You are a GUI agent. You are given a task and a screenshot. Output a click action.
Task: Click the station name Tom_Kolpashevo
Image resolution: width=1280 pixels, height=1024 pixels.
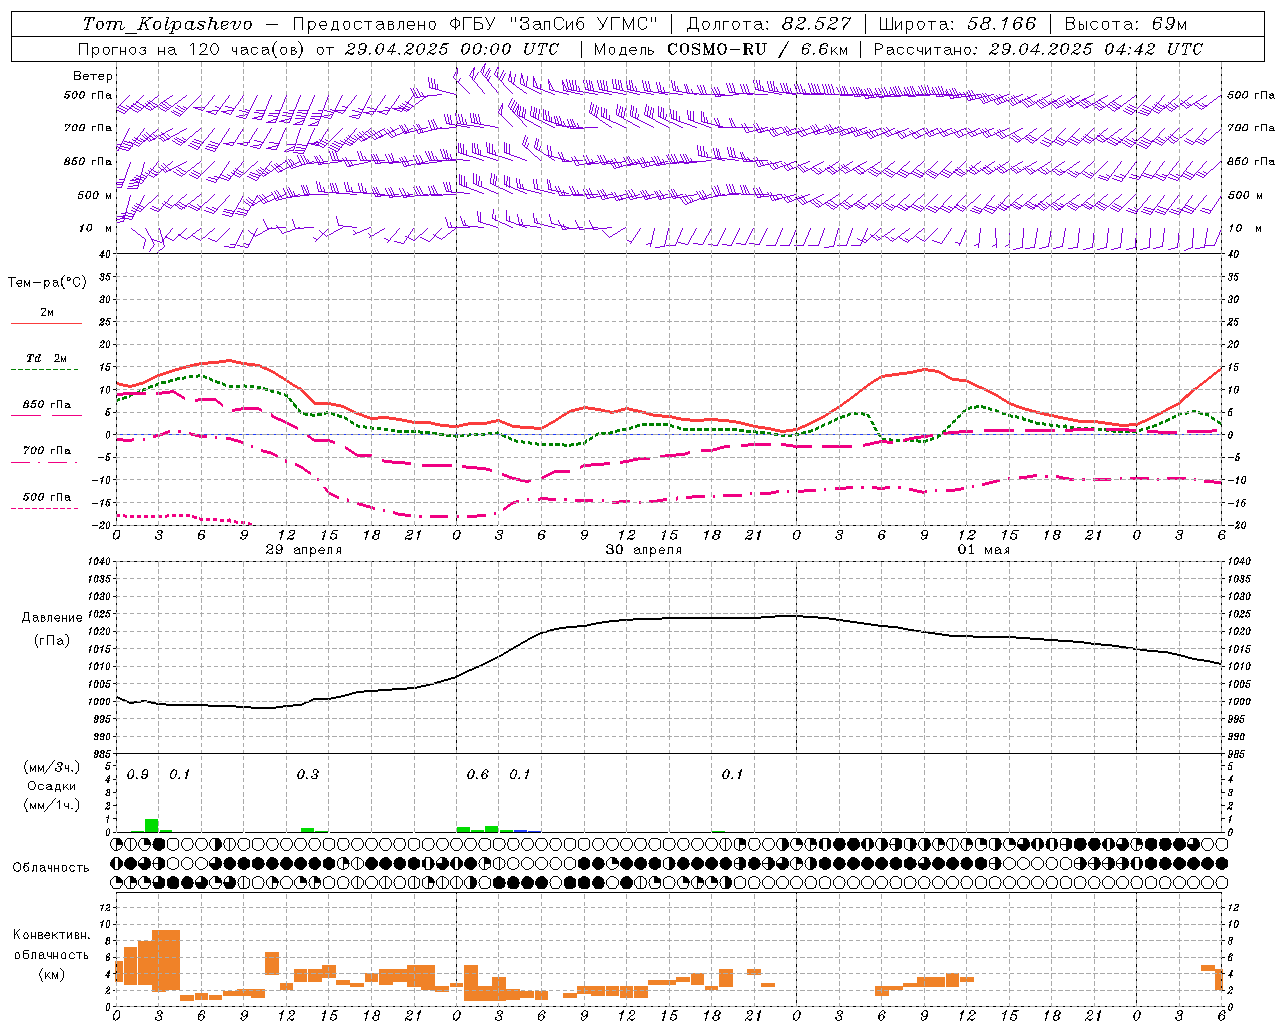click(x=168, y=24)
